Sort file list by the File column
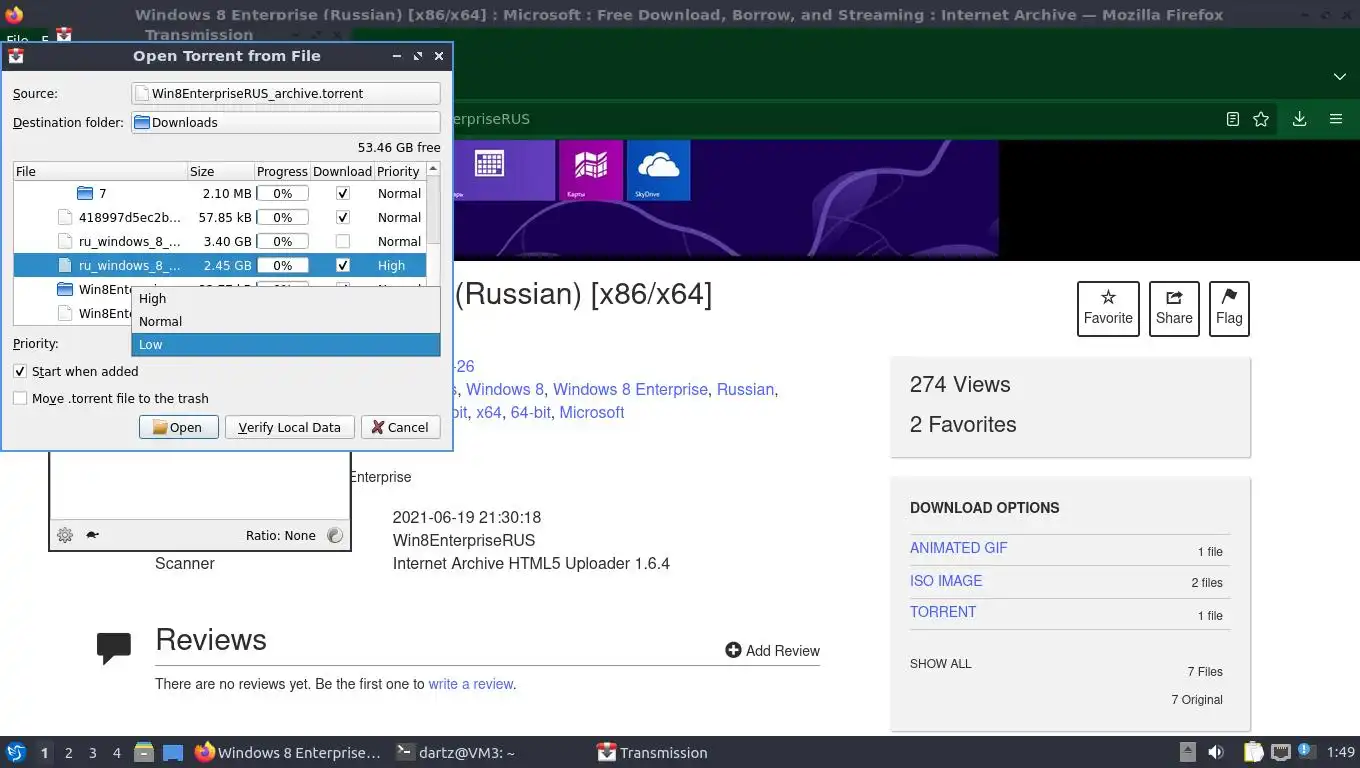 pos(100,171)
